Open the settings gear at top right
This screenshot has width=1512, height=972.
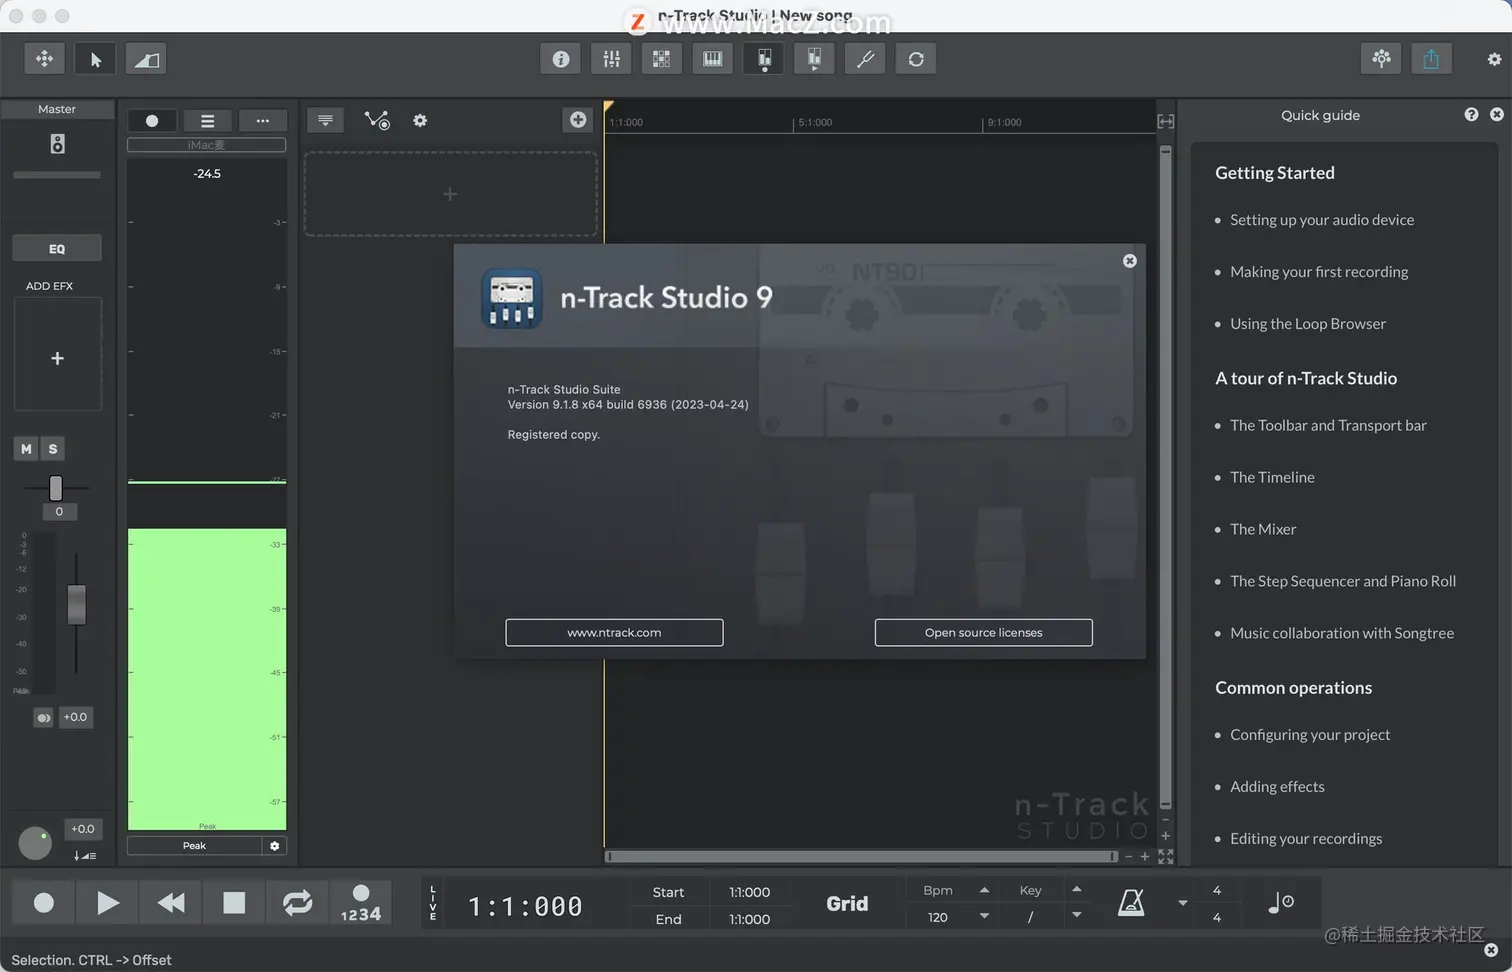[1494, 59]
